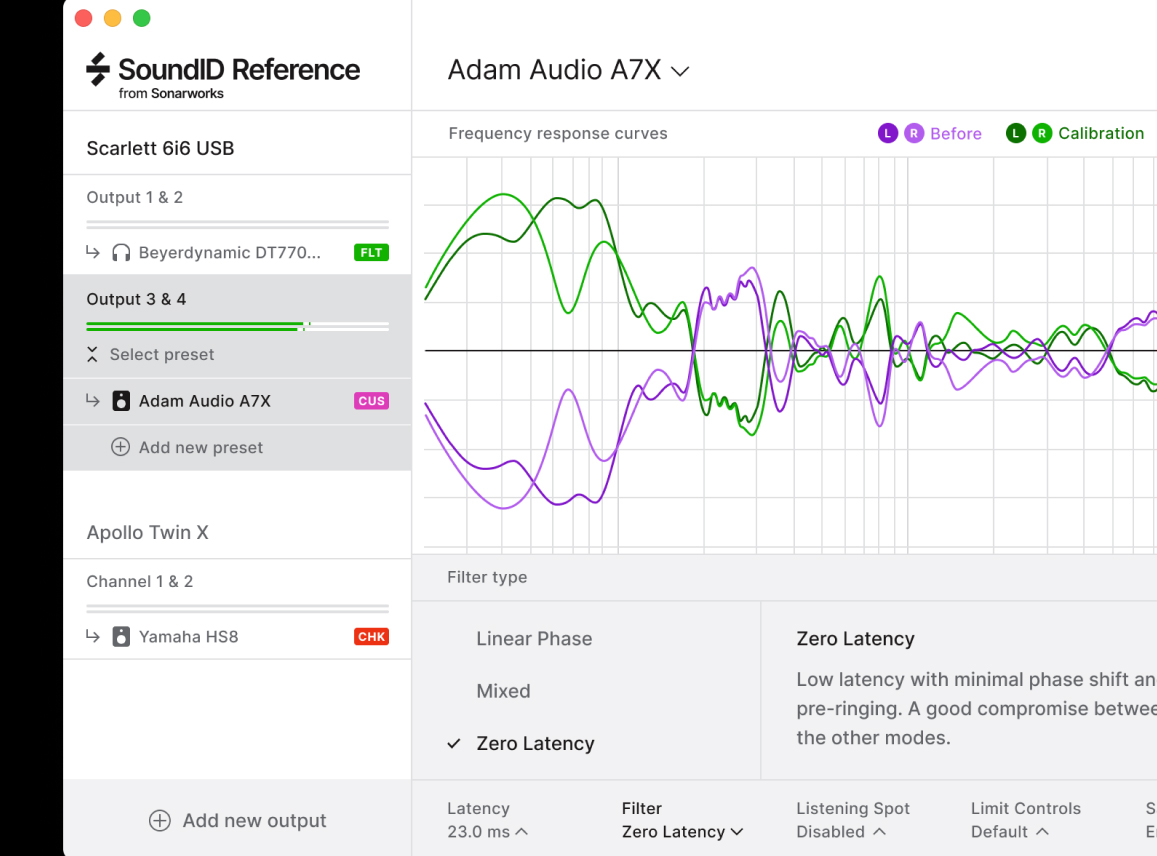Click the headphones icon beside Beyerdynamic DT770
This screenshot has width=1157, height=856.
[121, 253]
